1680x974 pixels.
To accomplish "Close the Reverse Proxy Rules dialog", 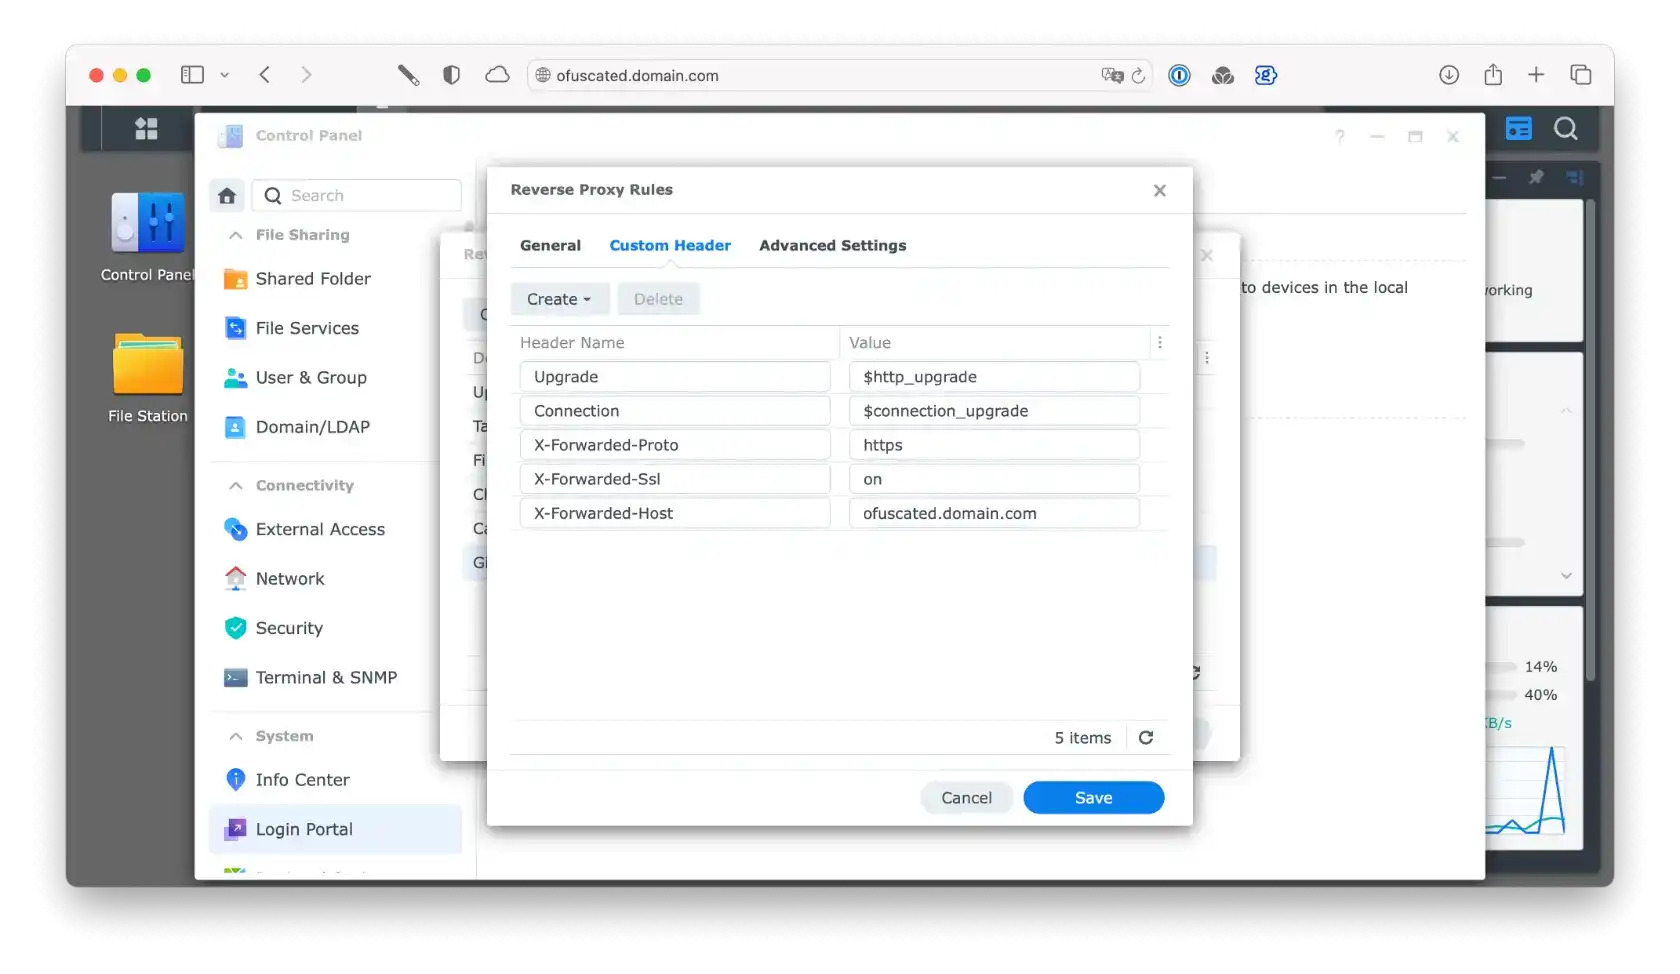I will [1159, 191].
